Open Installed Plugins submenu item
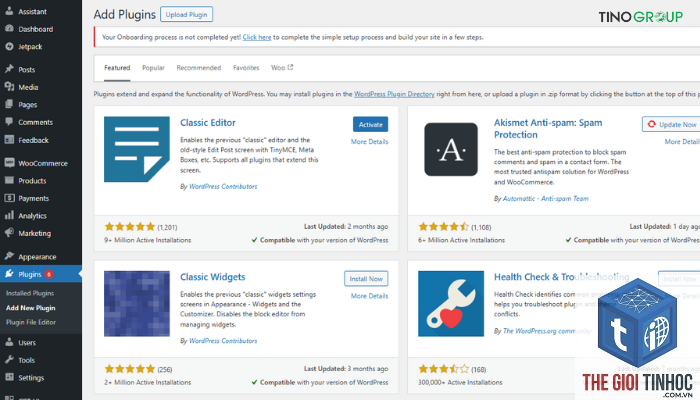The image size is (700, 400). coord(30,293)
